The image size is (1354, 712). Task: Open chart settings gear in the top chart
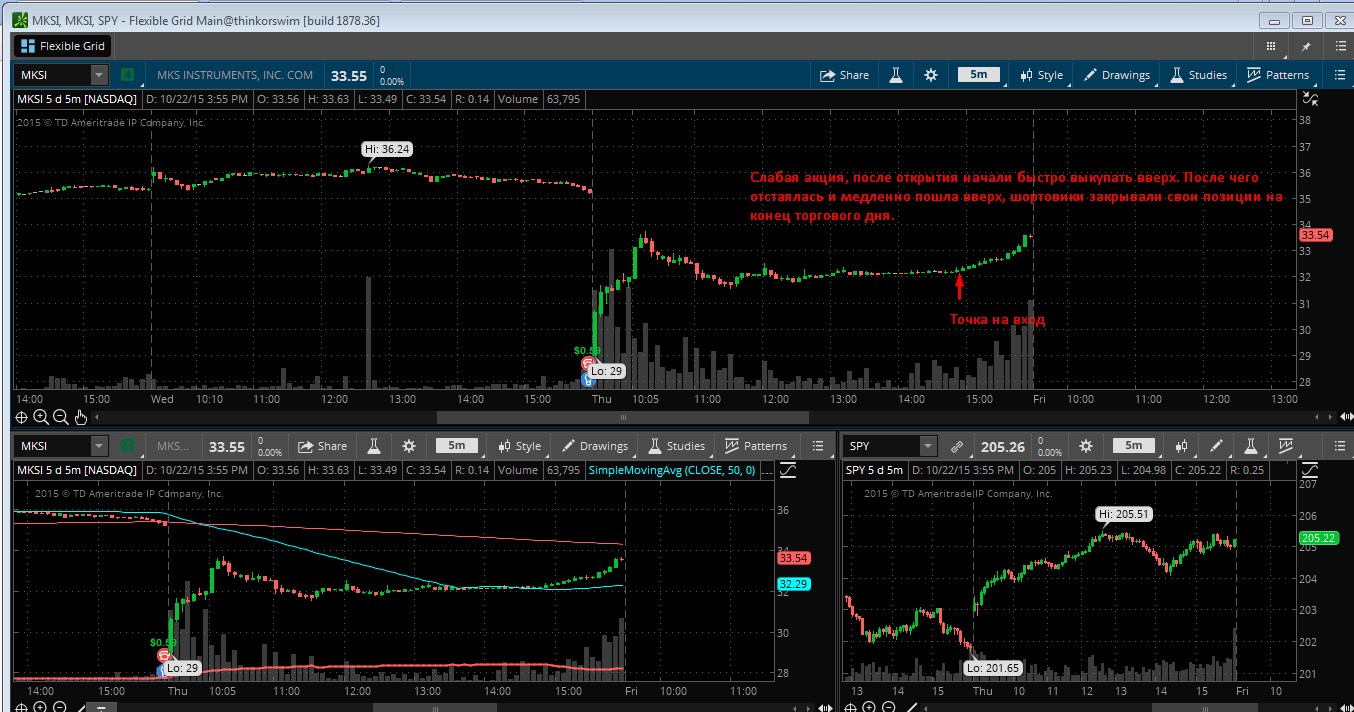point(931,75)
